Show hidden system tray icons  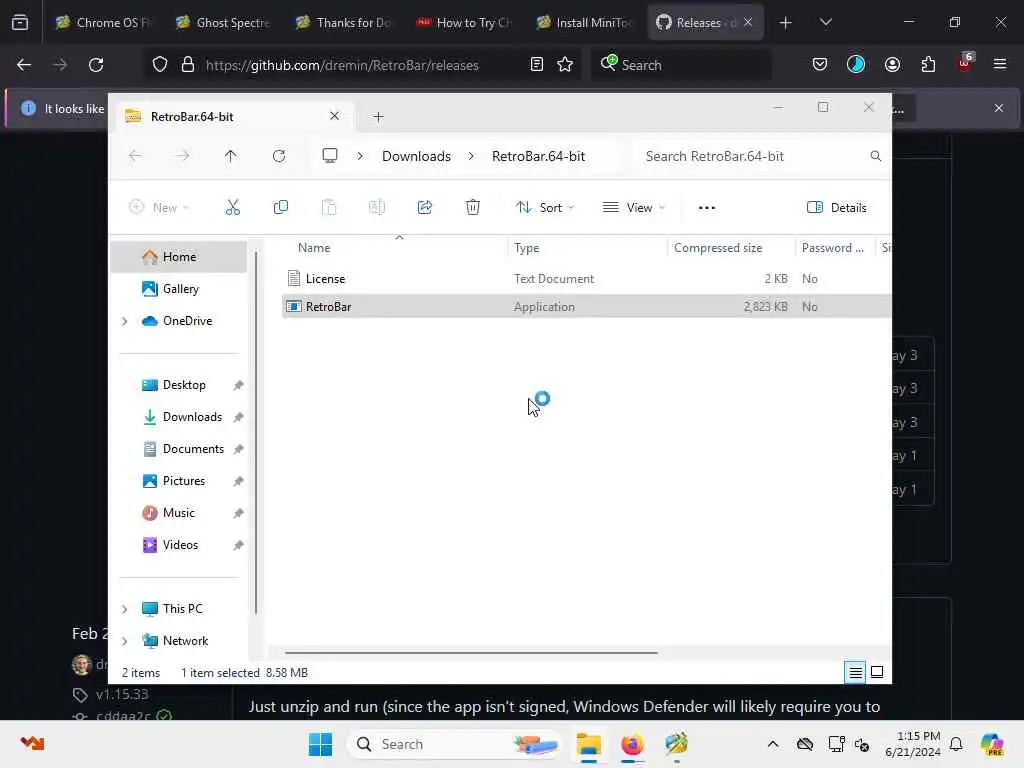coord(773,744)
